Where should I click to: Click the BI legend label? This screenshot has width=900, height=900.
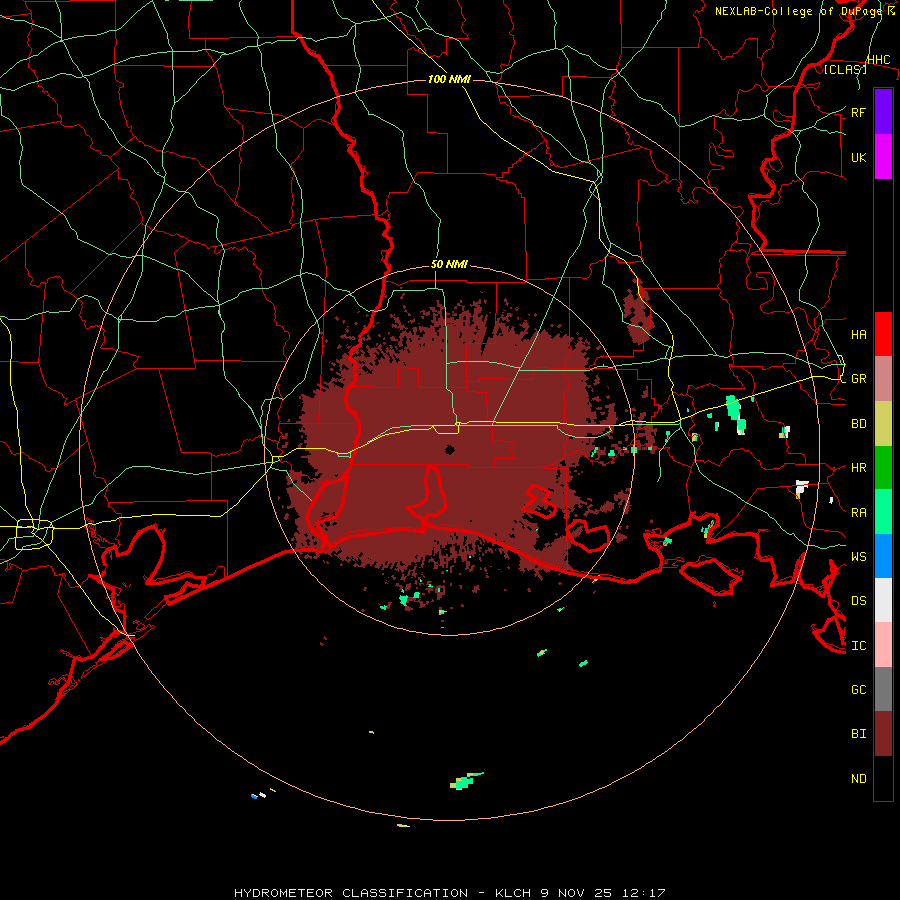(858, 734)
